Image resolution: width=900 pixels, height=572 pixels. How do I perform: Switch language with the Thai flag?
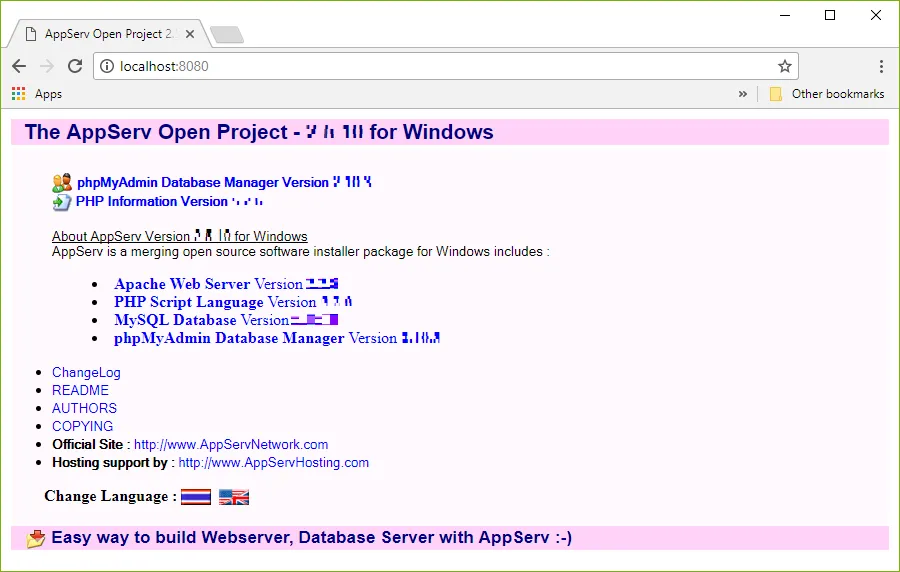point(196,497)
